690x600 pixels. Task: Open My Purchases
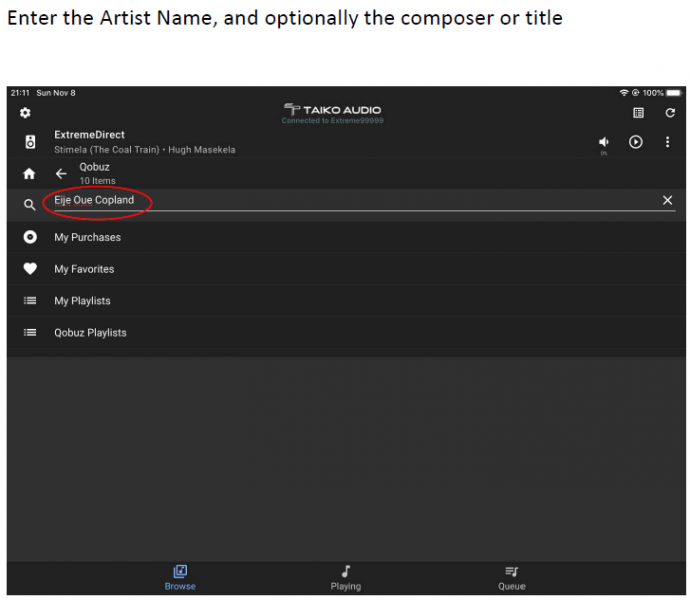tap(346, 237)
